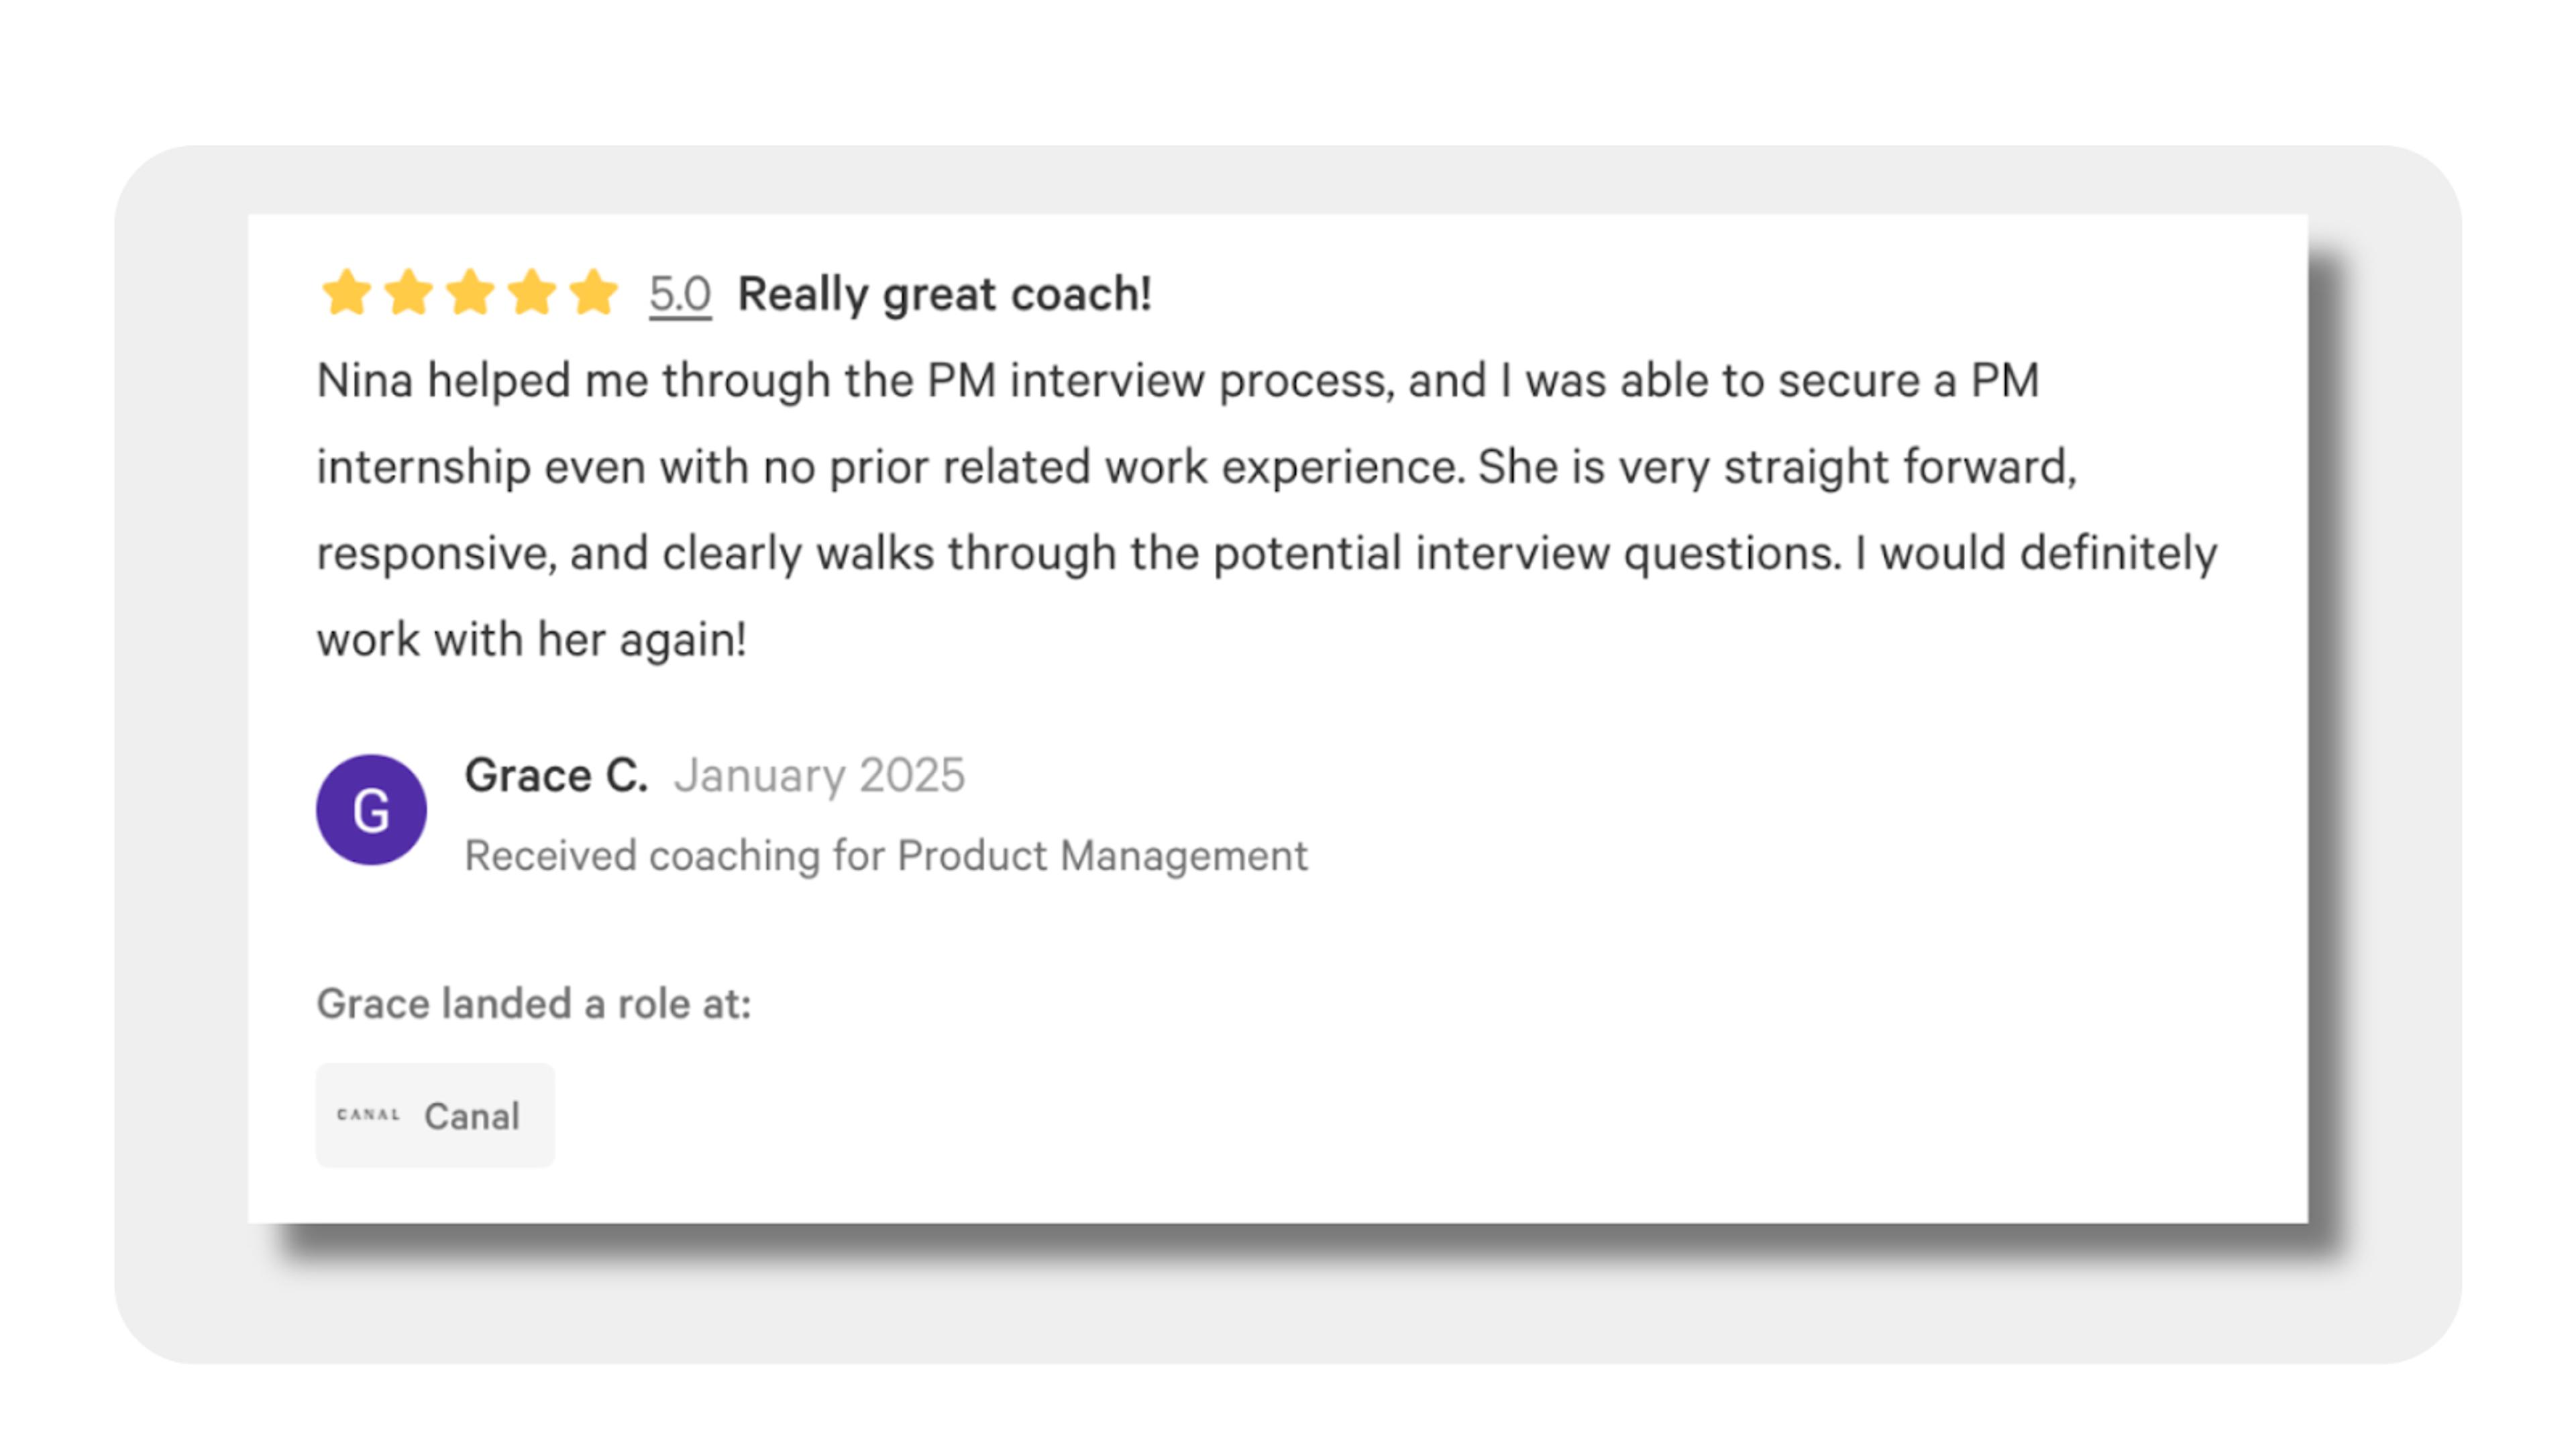This screenshot has width=2576, height=1449.
Task: Open the underlined 5.0 rating link
Action: click(x=680, y=295)
